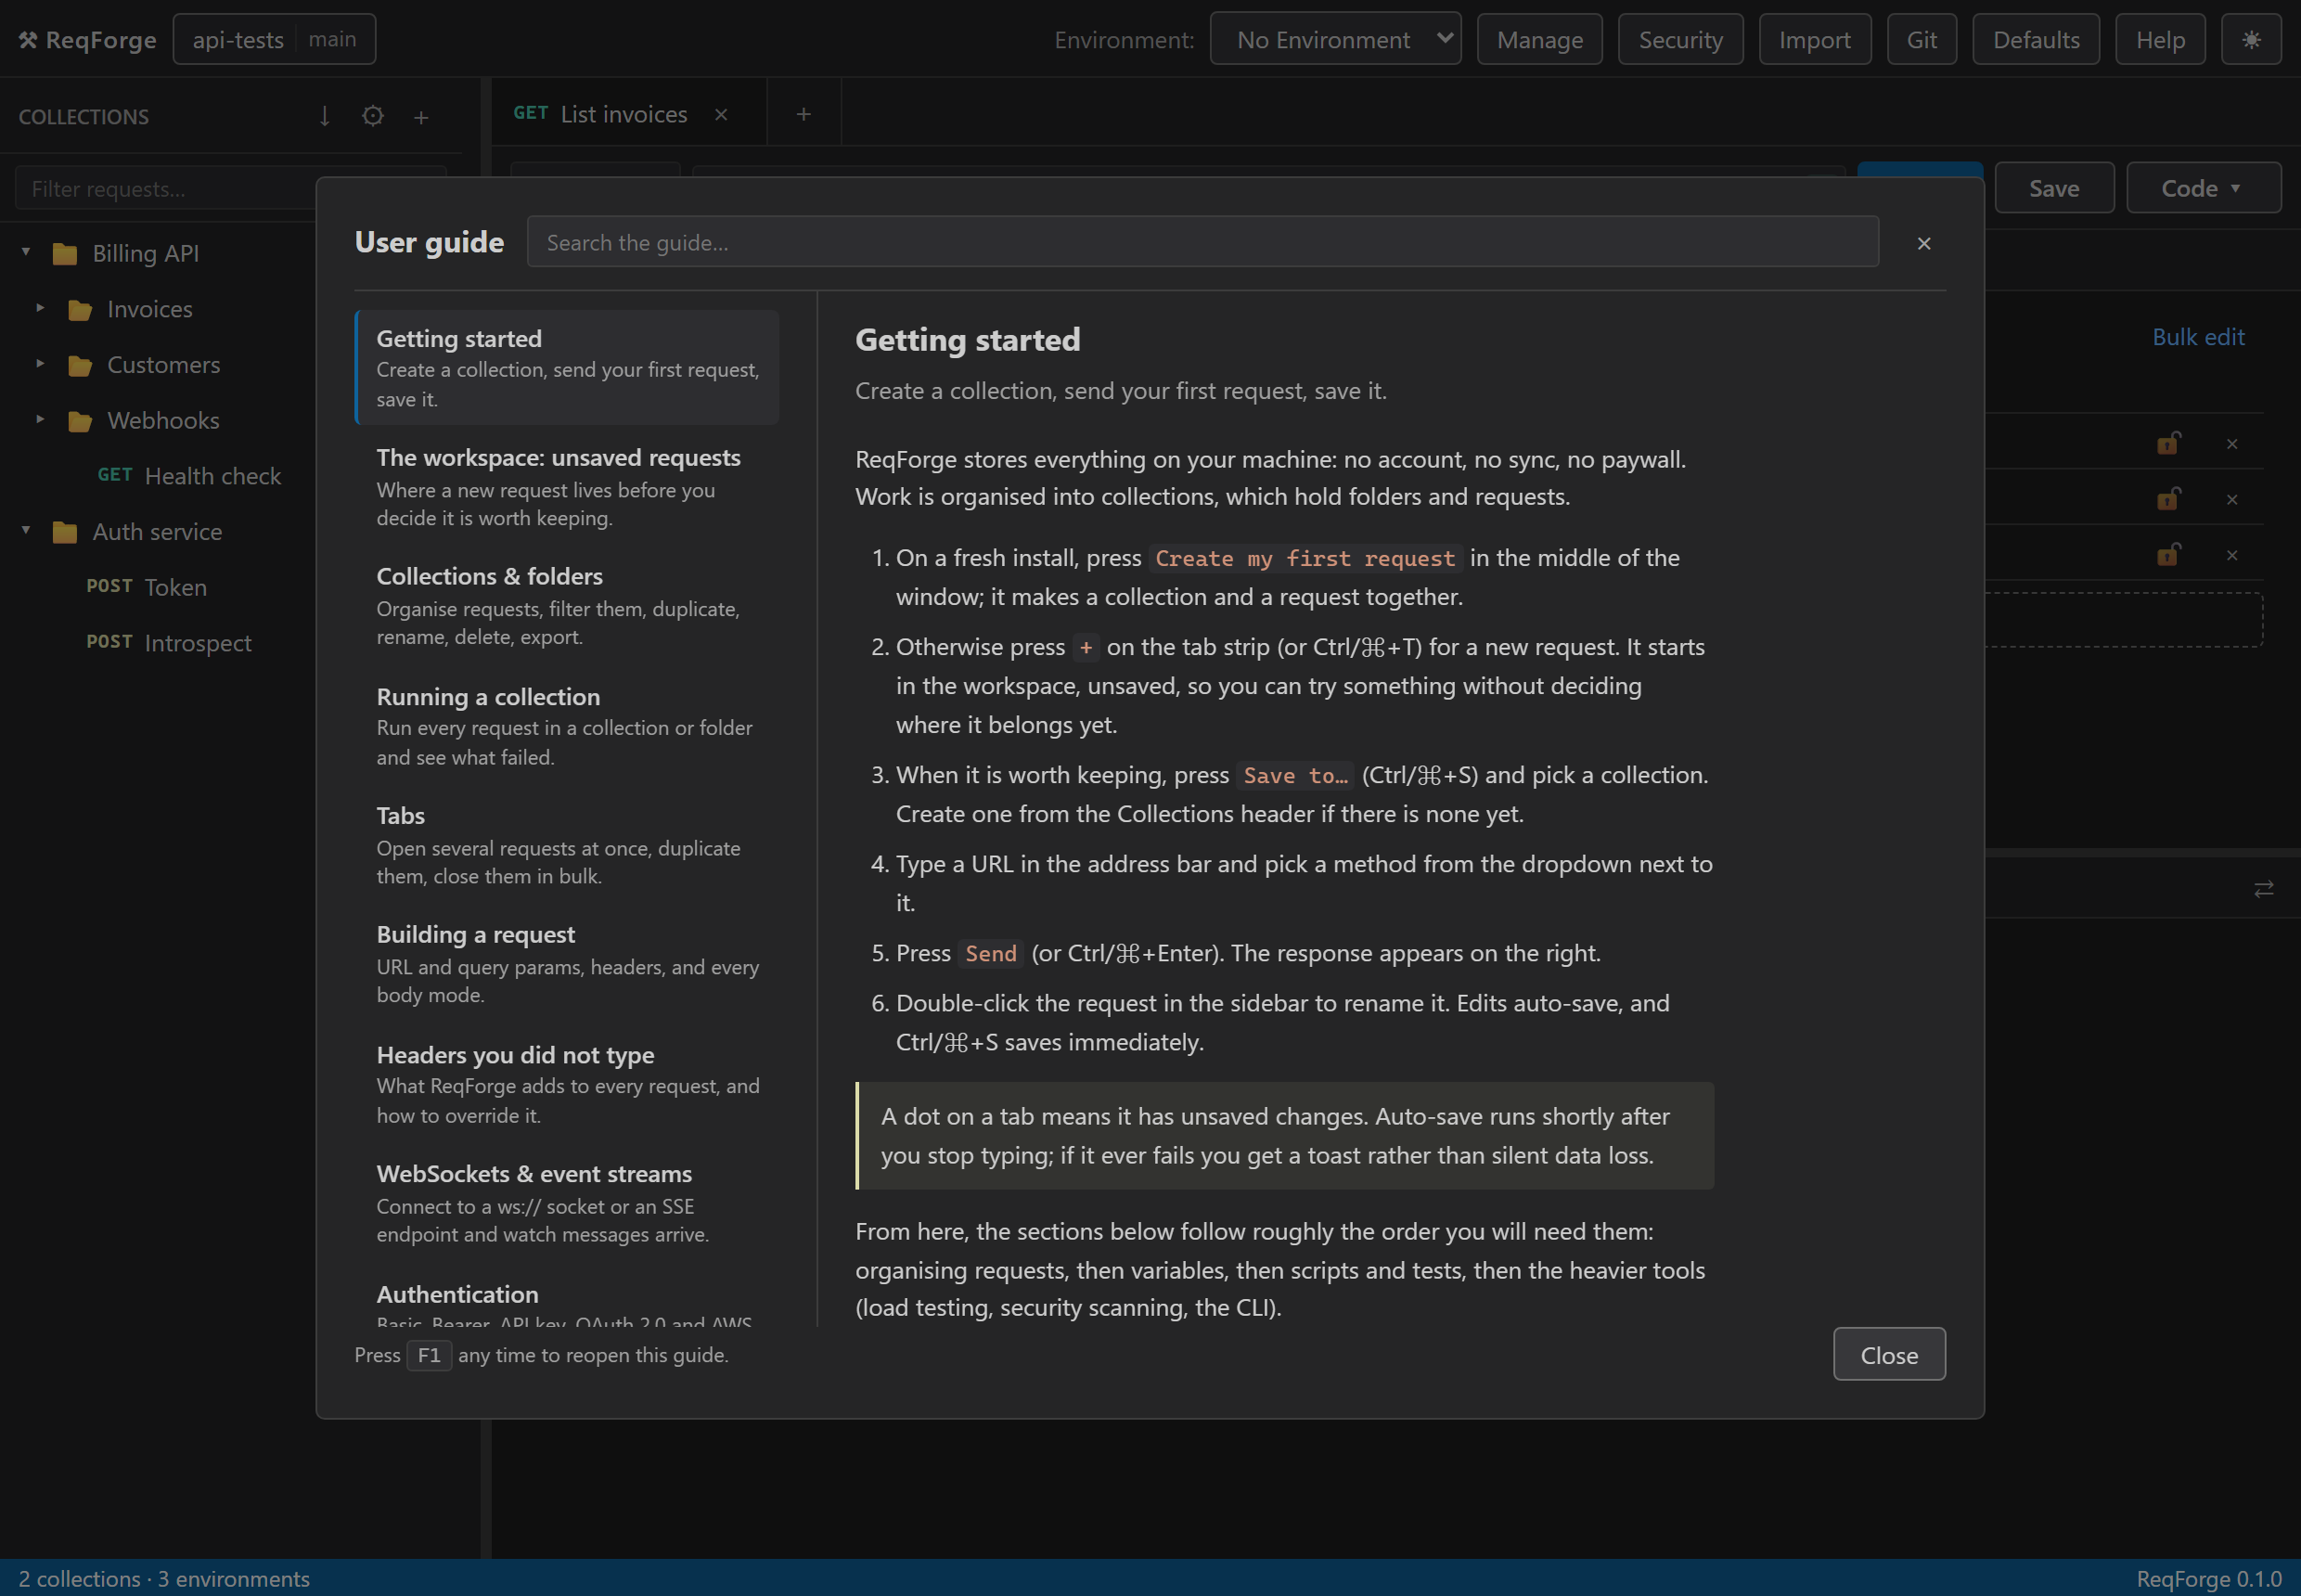
Task: Click the import collections down-arrow icon
Action: (x=324, y=116)
